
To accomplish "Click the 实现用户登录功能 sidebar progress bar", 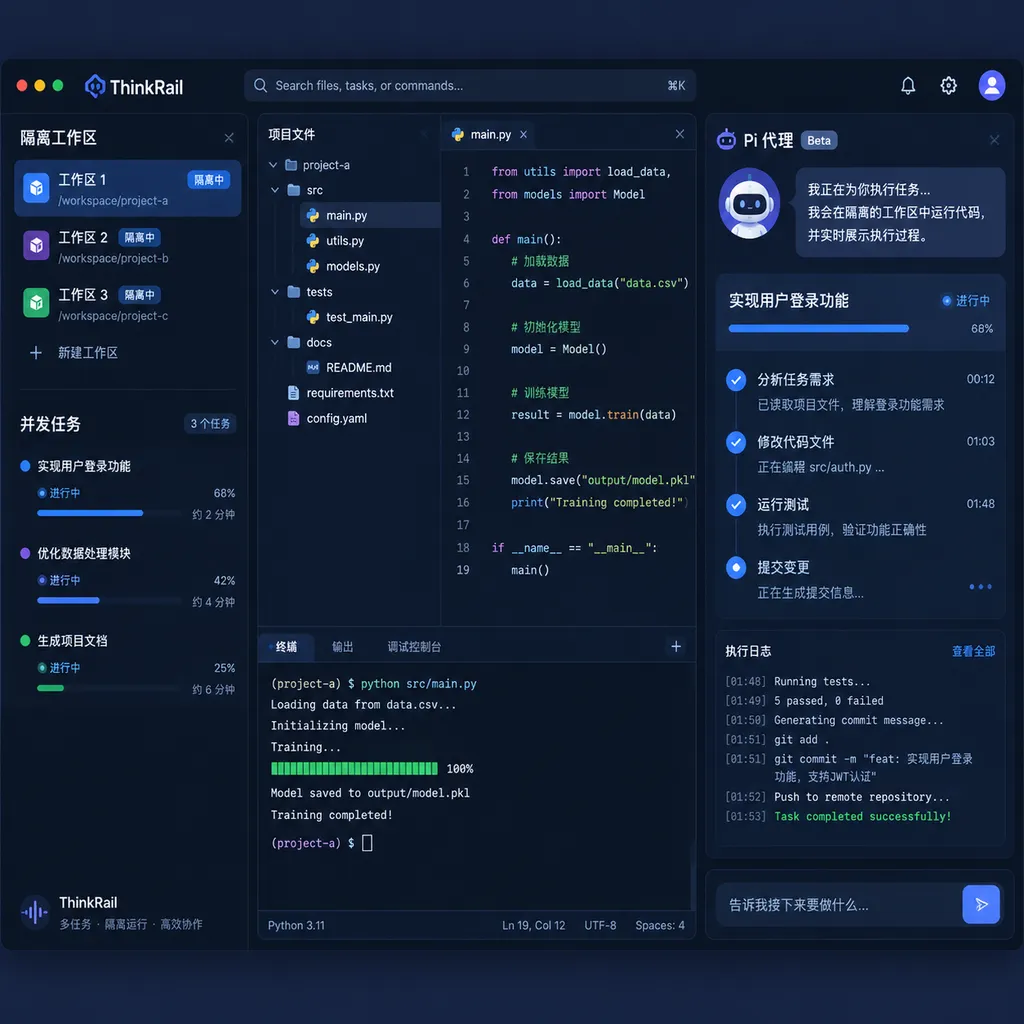I will click(x=108, y=513).
